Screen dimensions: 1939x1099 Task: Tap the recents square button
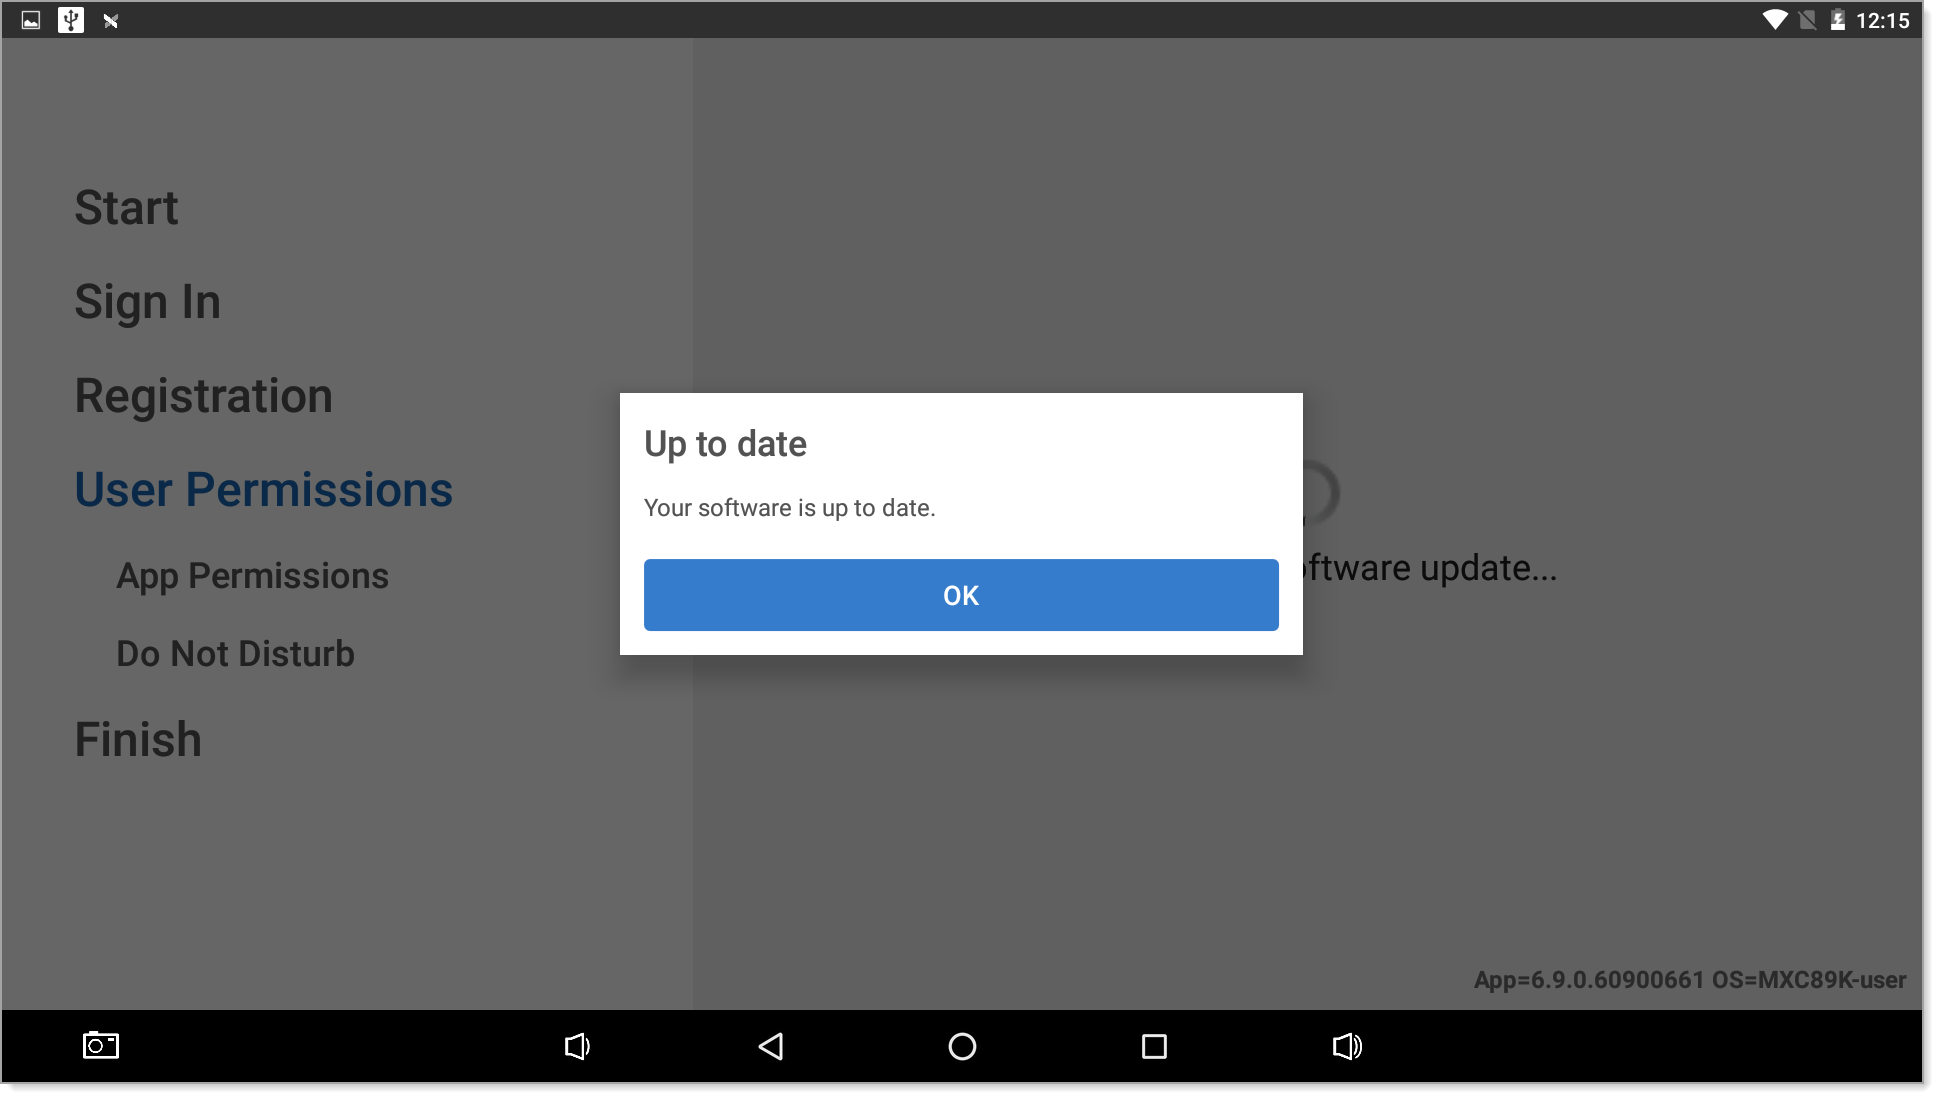coord(1155,1043)
